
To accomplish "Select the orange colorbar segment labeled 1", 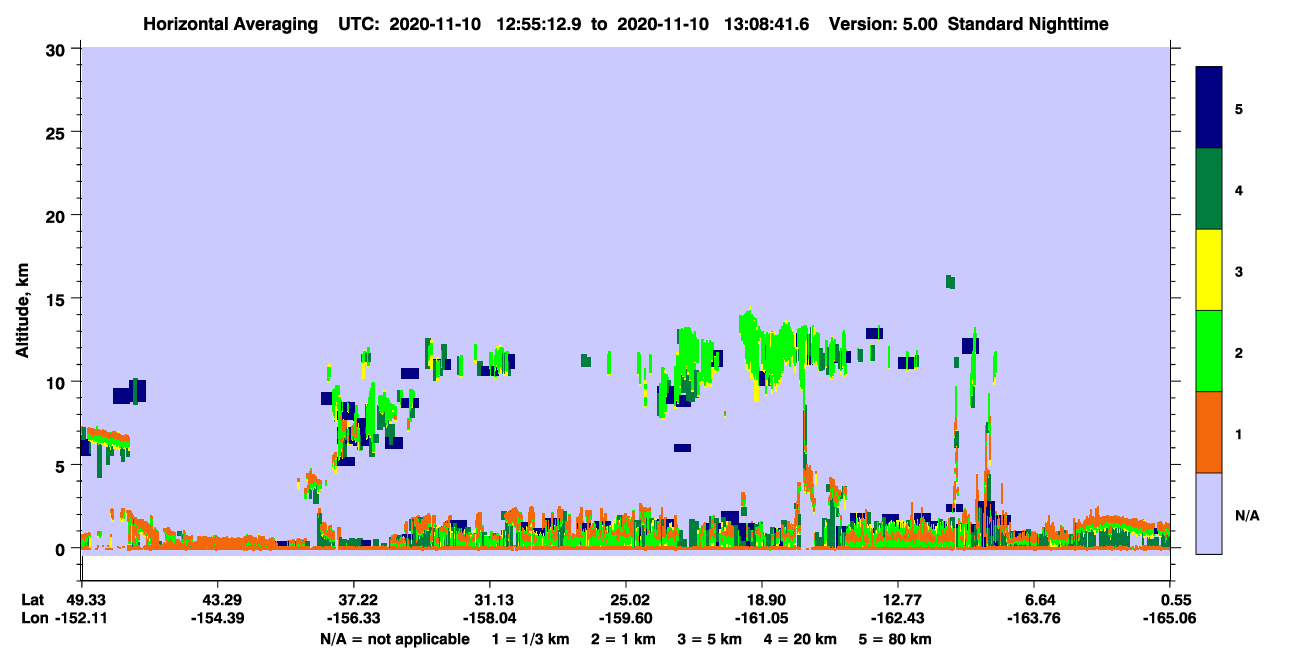I will 1209,432.
